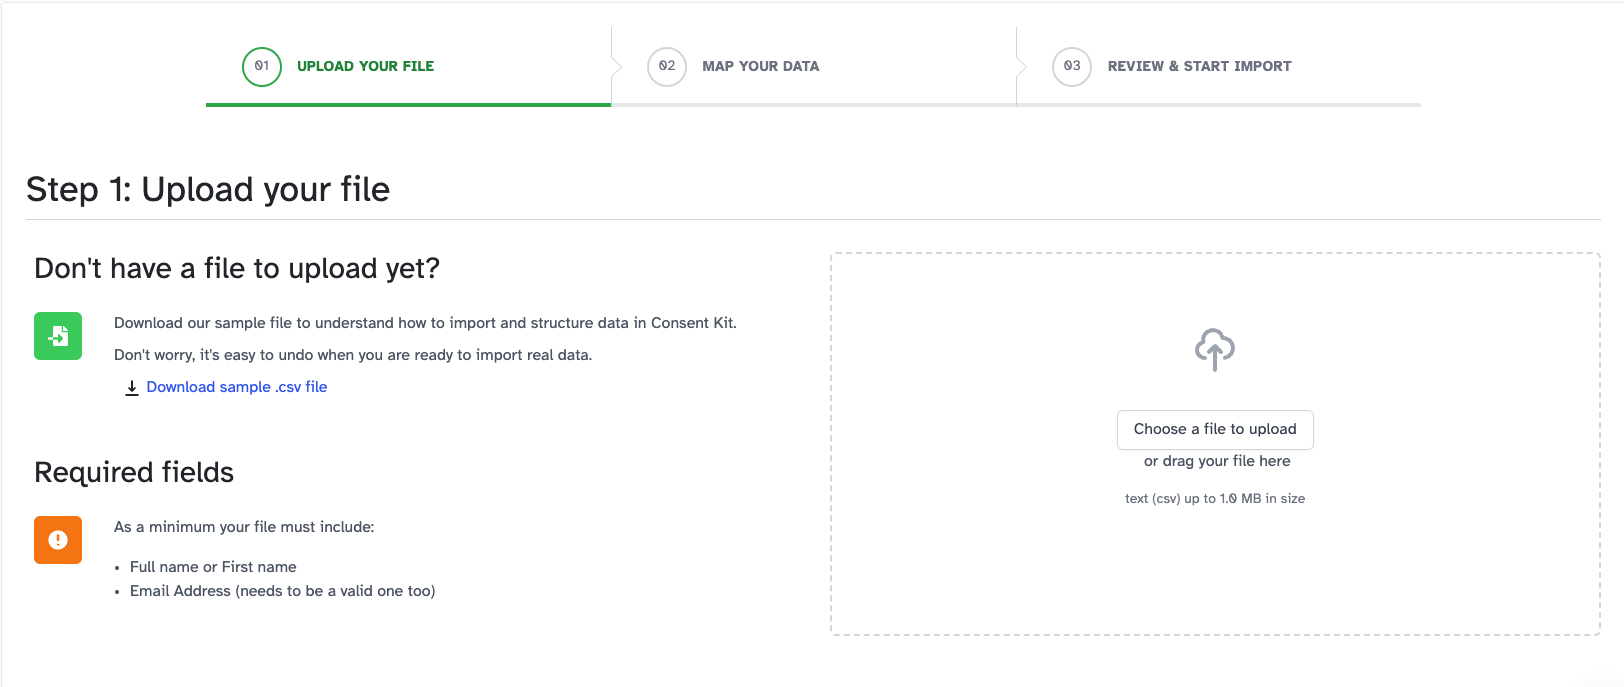The height and width of the screenshot is (687, 1624).
Task: Select the Upload Your File step tab
Action: click(x=365, y=66)
